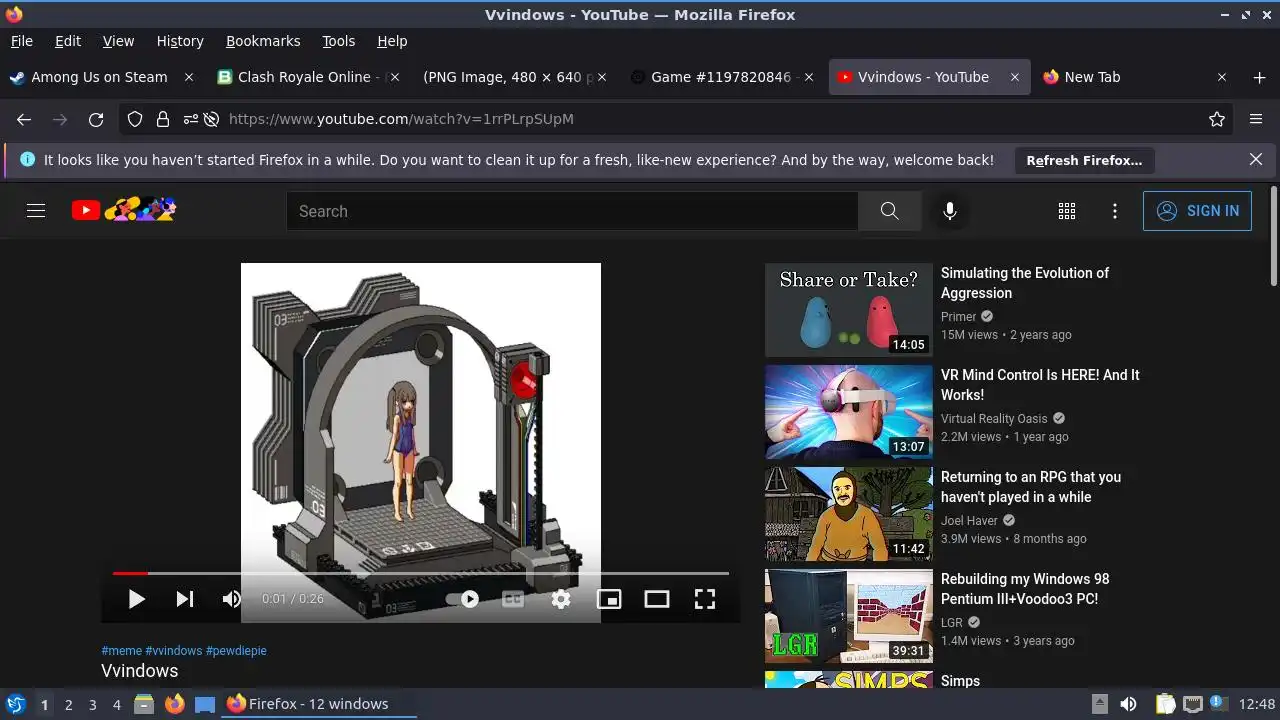This screenshot has width=1280, height=720.
Task: Go back one page in Firefox
Action: [x=24, y=119]
